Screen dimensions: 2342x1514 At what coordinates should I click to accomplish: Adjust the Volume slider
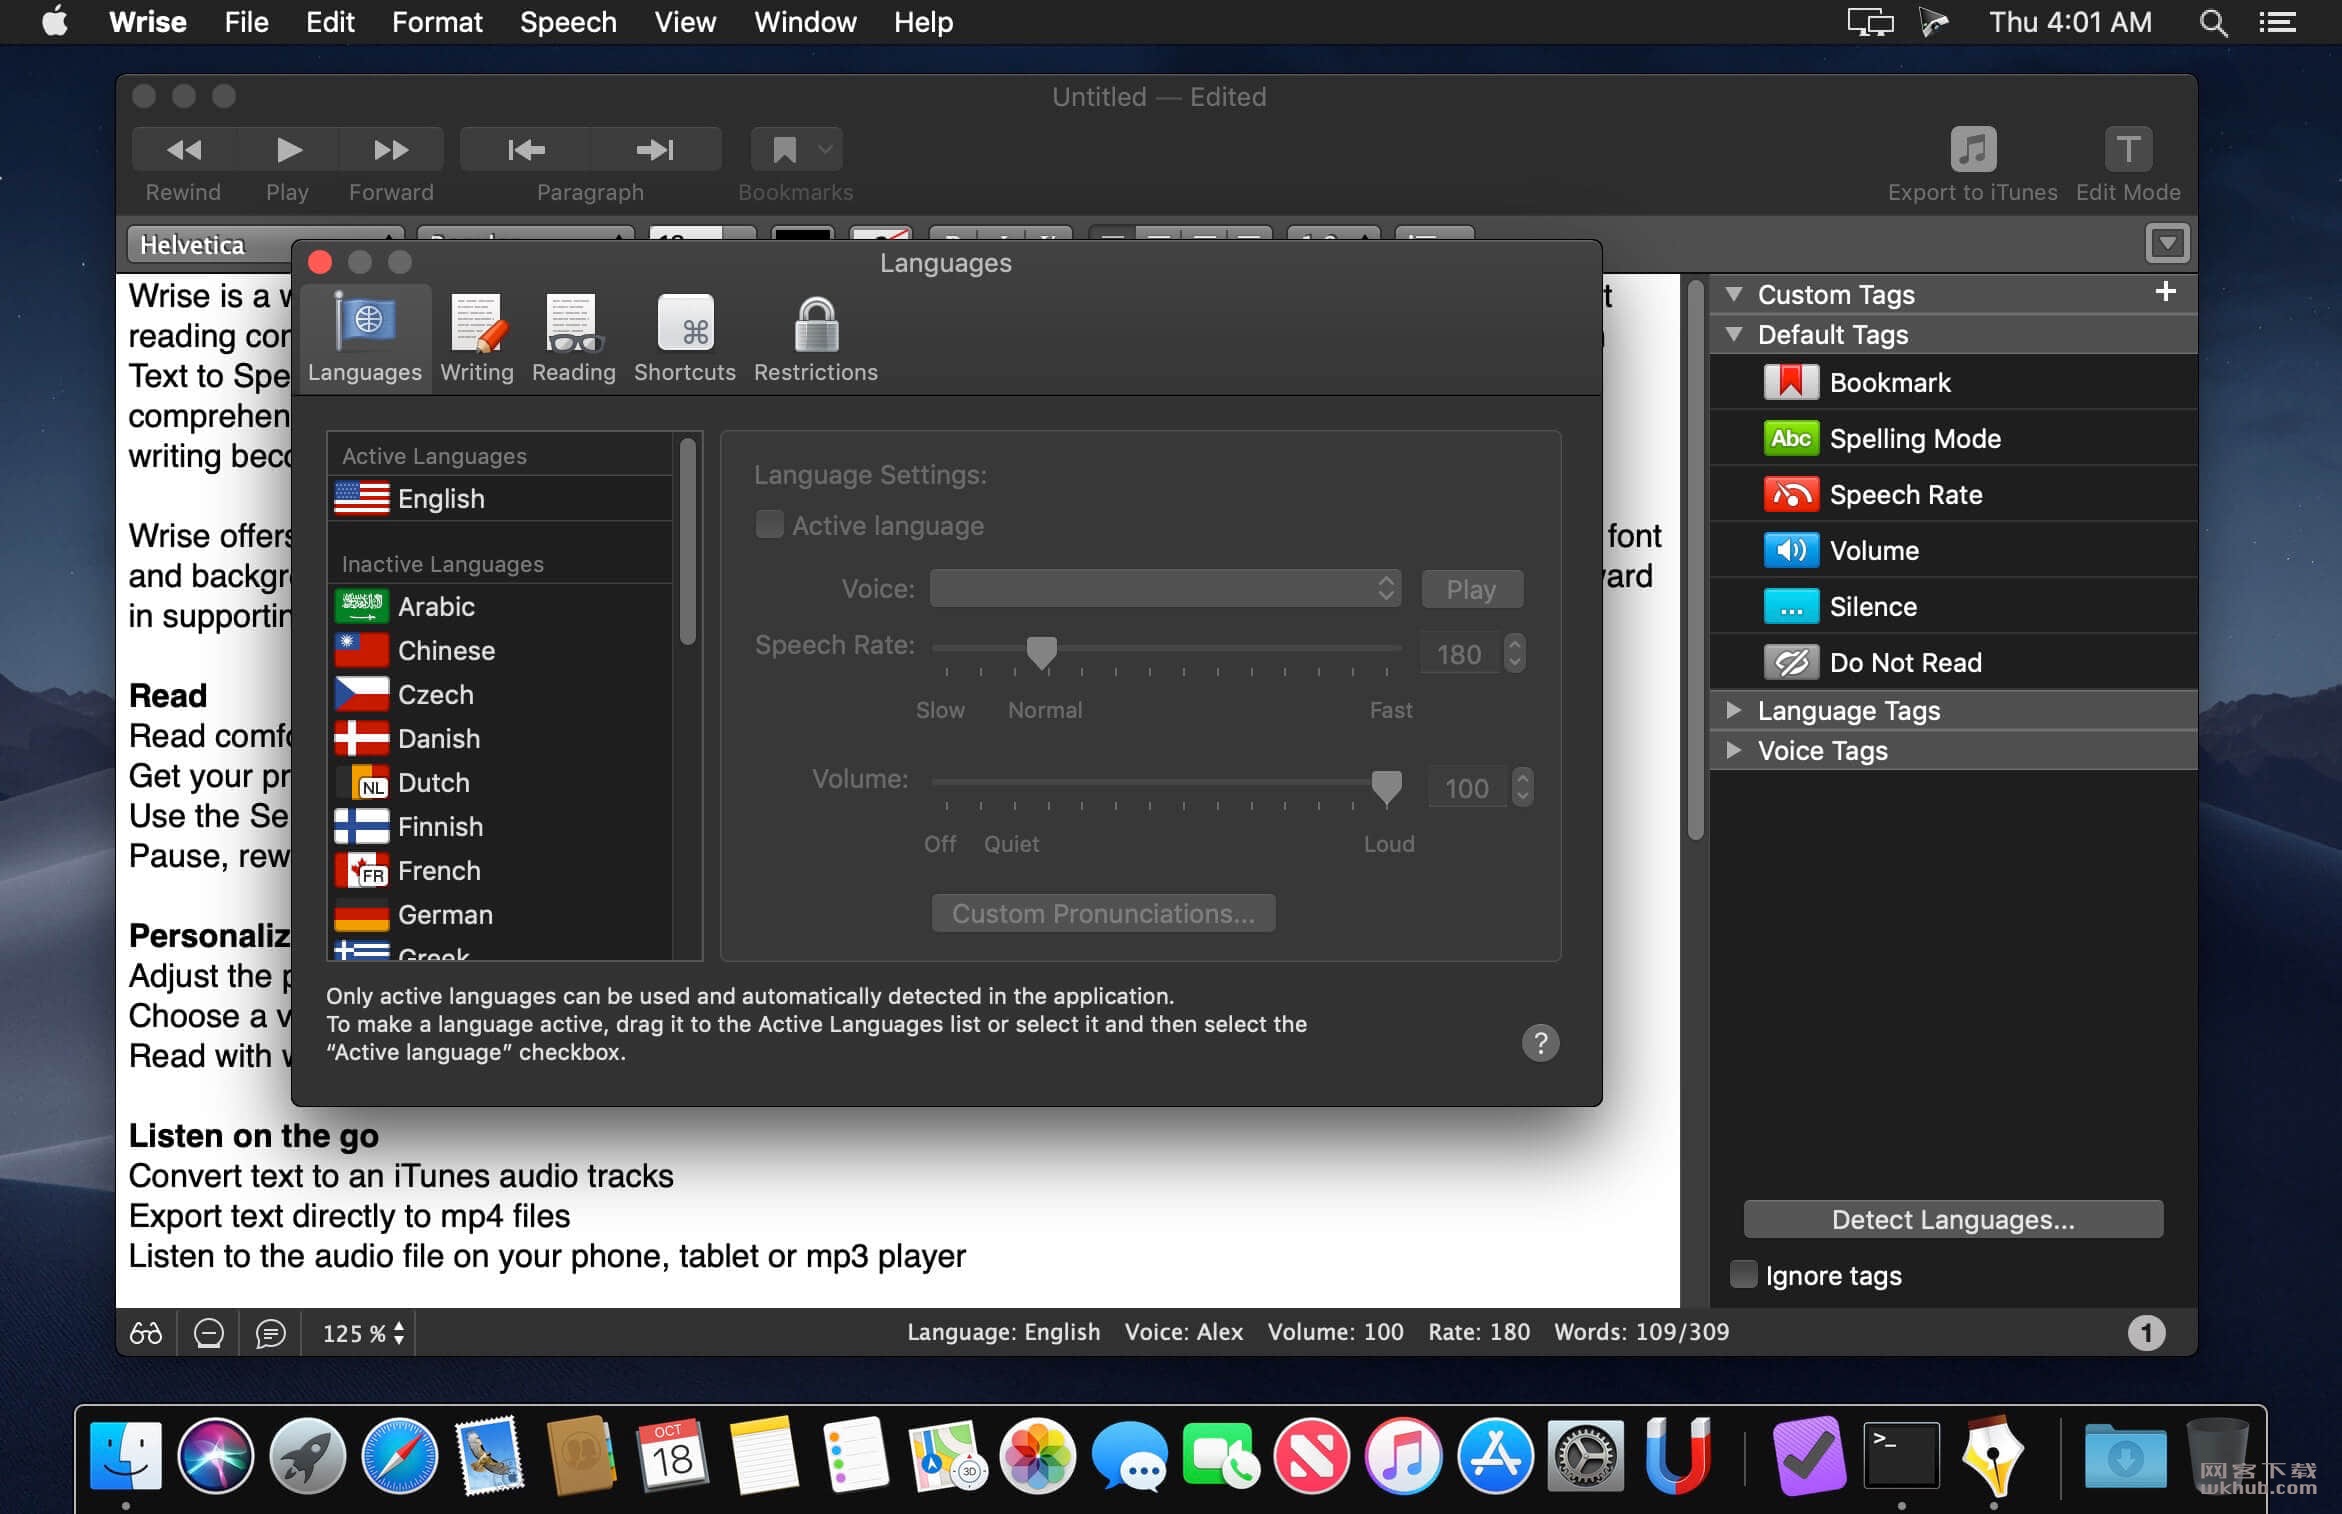click(x=1386, y=787)
